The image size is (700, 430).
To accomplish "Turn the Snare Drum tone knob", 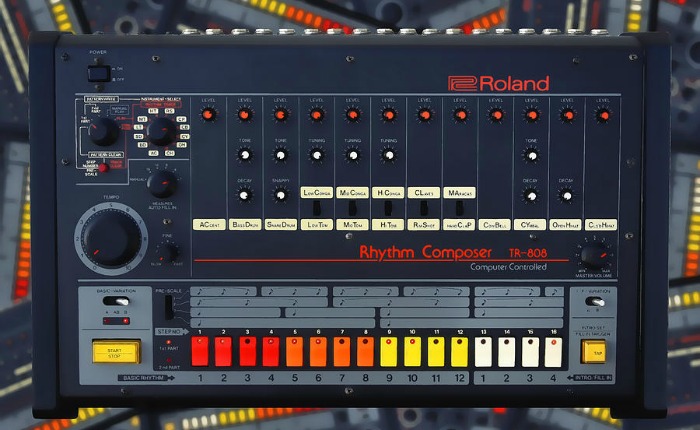I will tap(280, 155).
